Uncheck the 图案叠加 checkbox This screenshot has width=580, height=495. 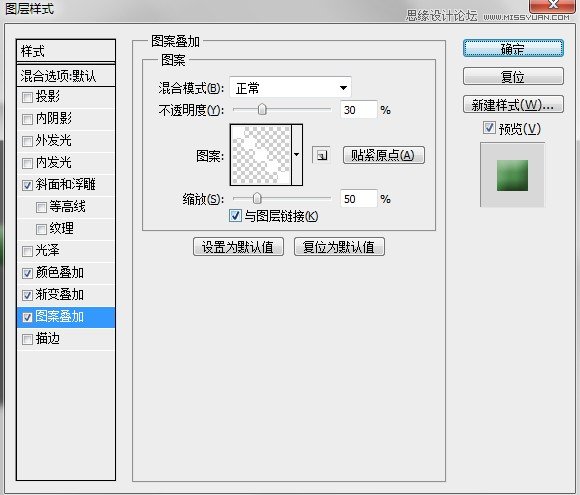point(27,317)
